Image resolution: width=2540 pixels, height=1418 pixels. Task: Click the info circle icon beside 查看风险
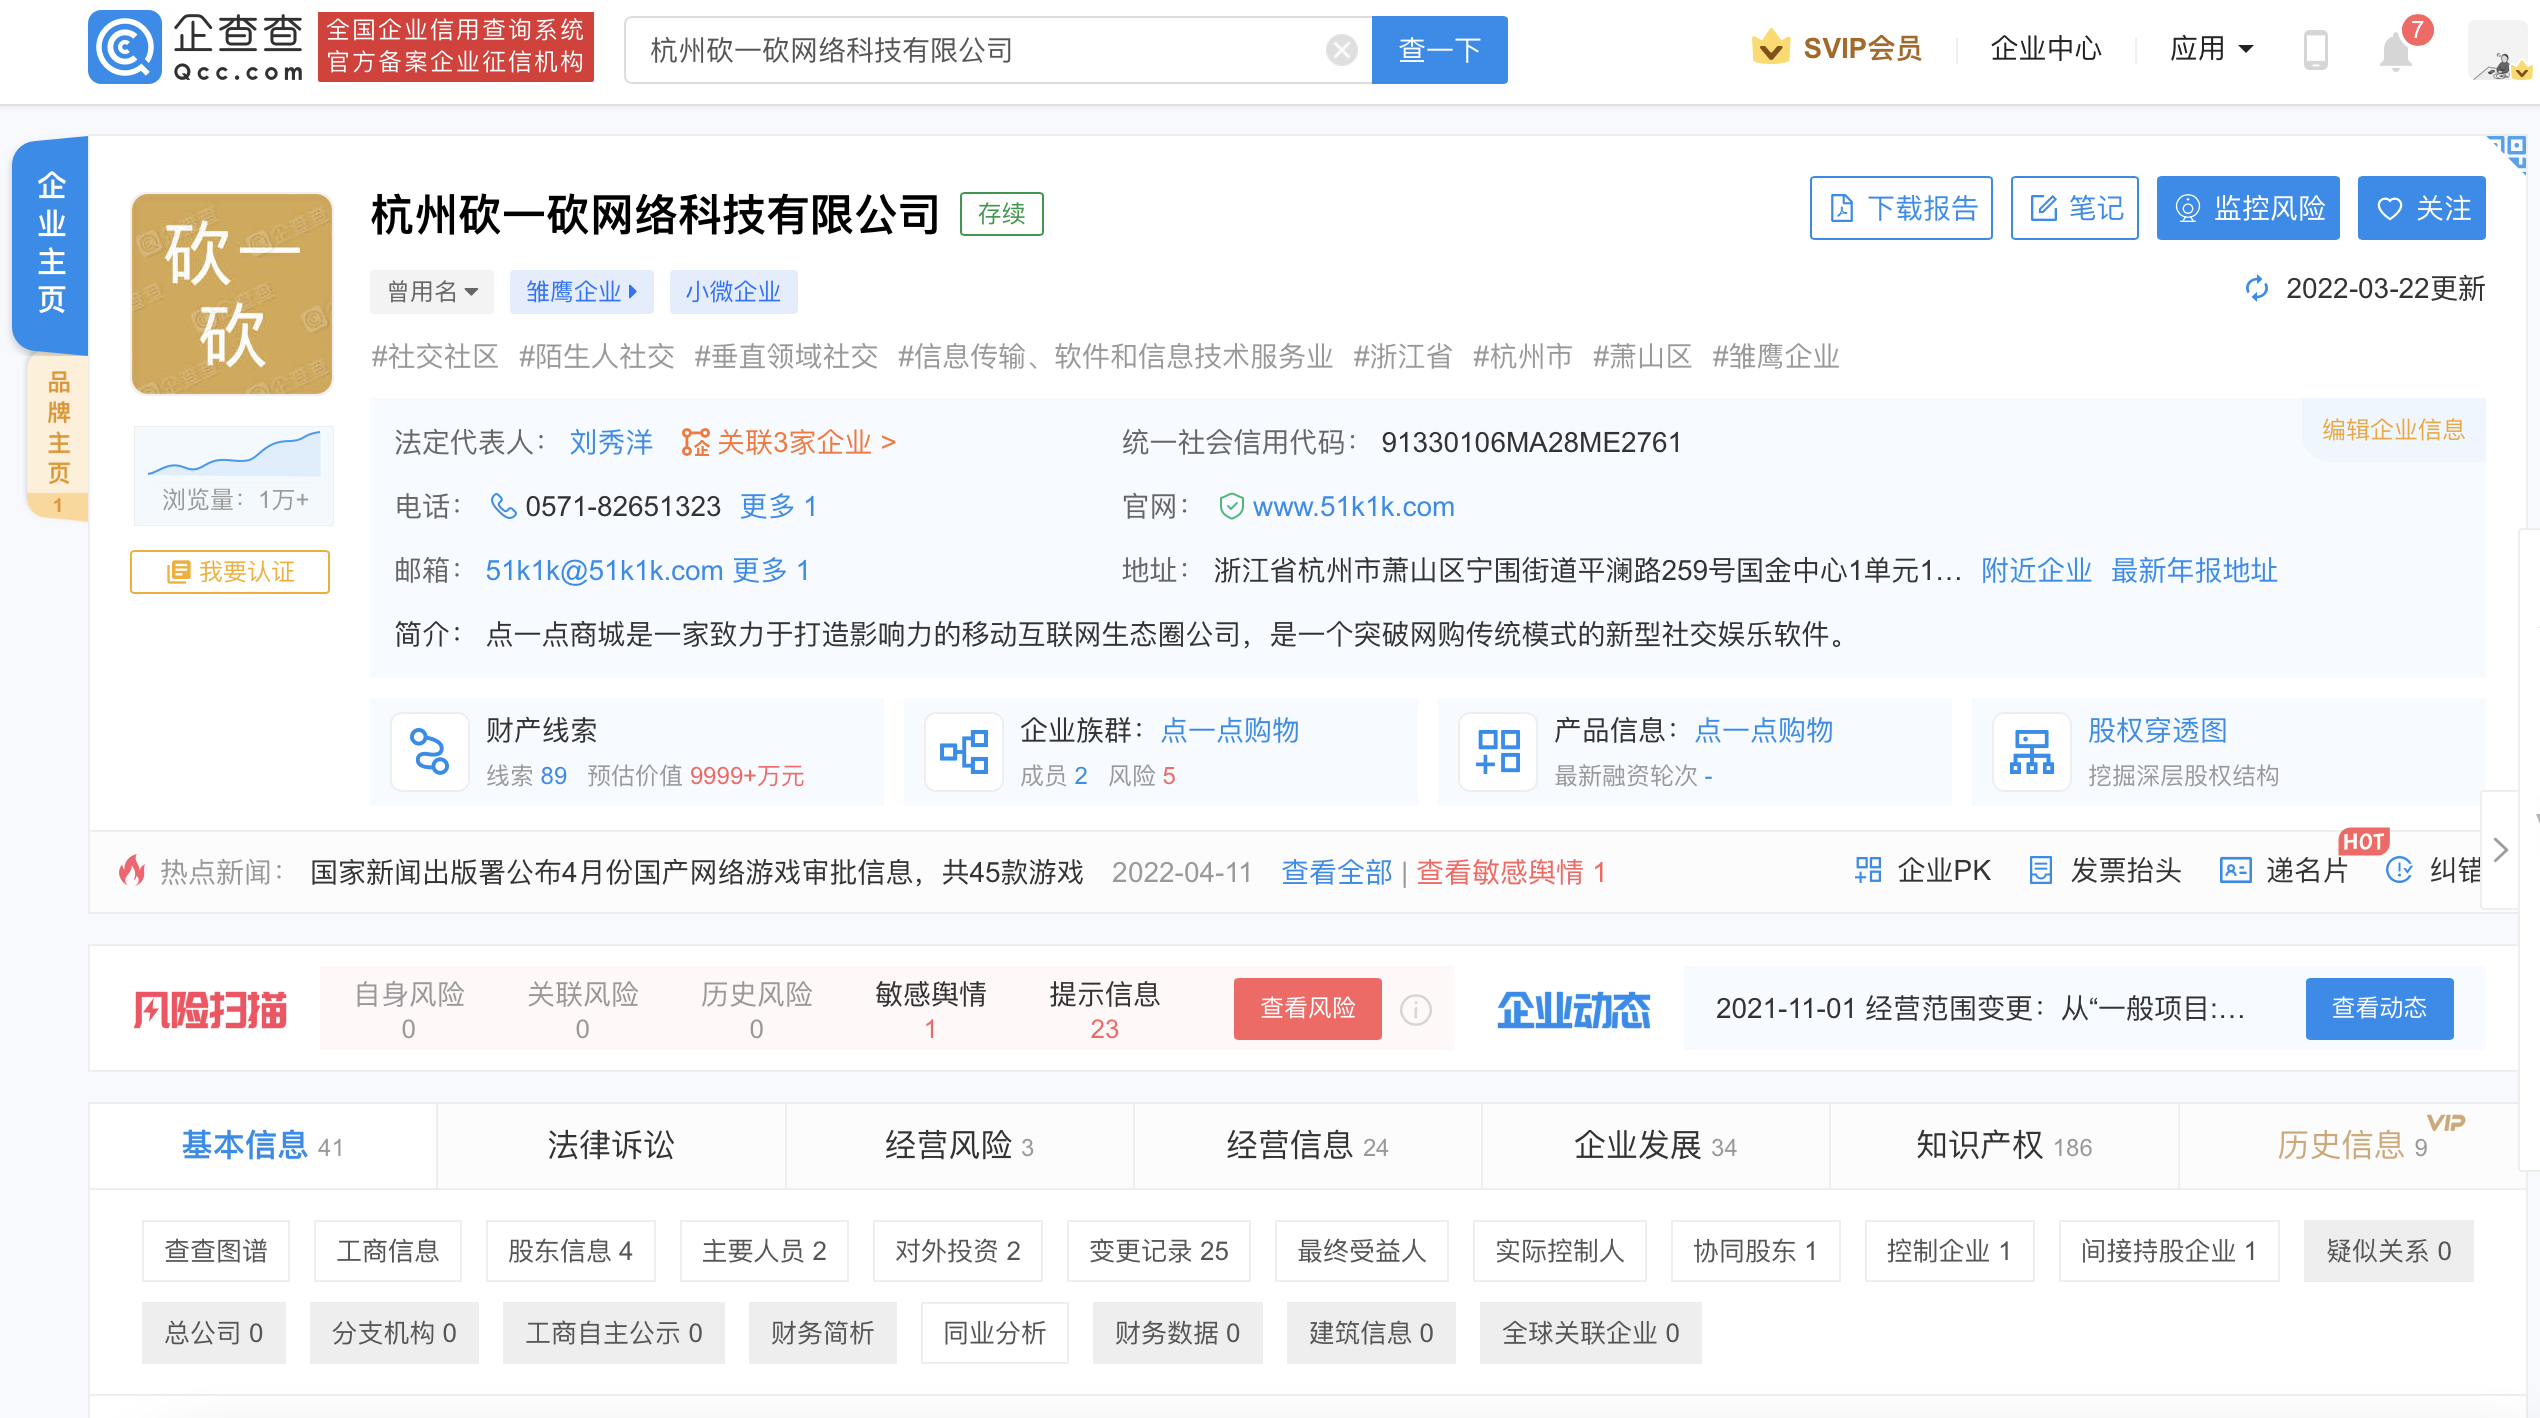tap(1415, 1010)
